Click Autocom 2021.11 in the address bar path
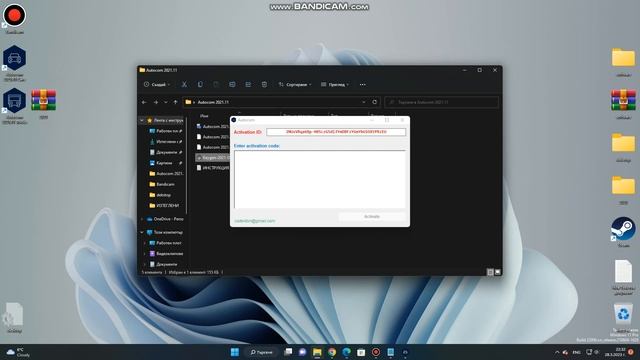Image resolution: width=640 pixels, height=360 pixels. pos(213,102)
